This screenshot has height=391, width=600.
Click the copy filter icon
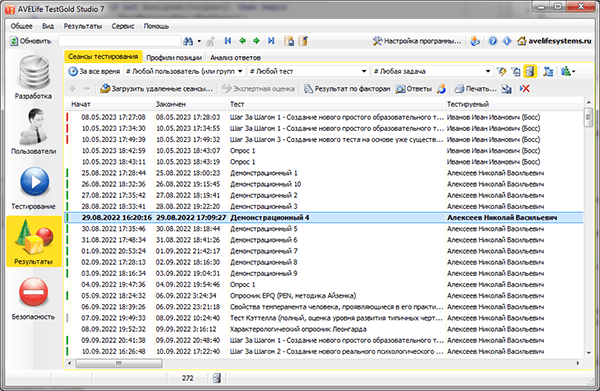click(515, 71)
